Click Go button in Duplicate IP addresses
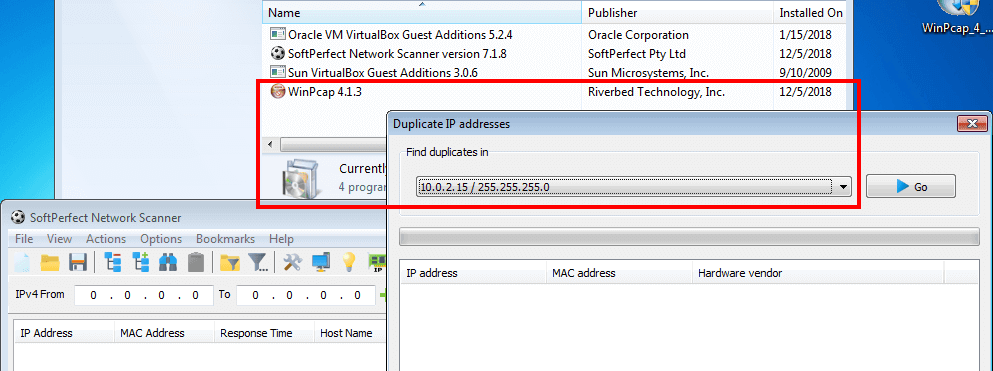 coord(911,187)
